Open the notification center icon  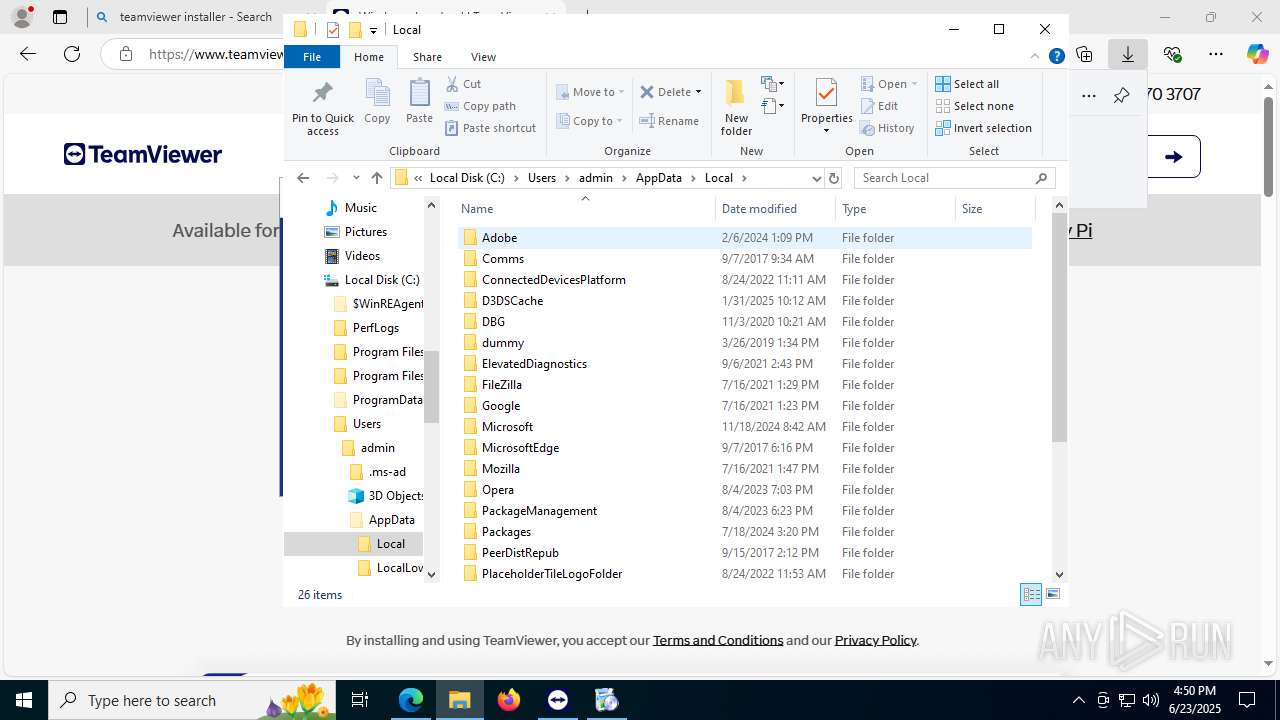coord(1247,700)
